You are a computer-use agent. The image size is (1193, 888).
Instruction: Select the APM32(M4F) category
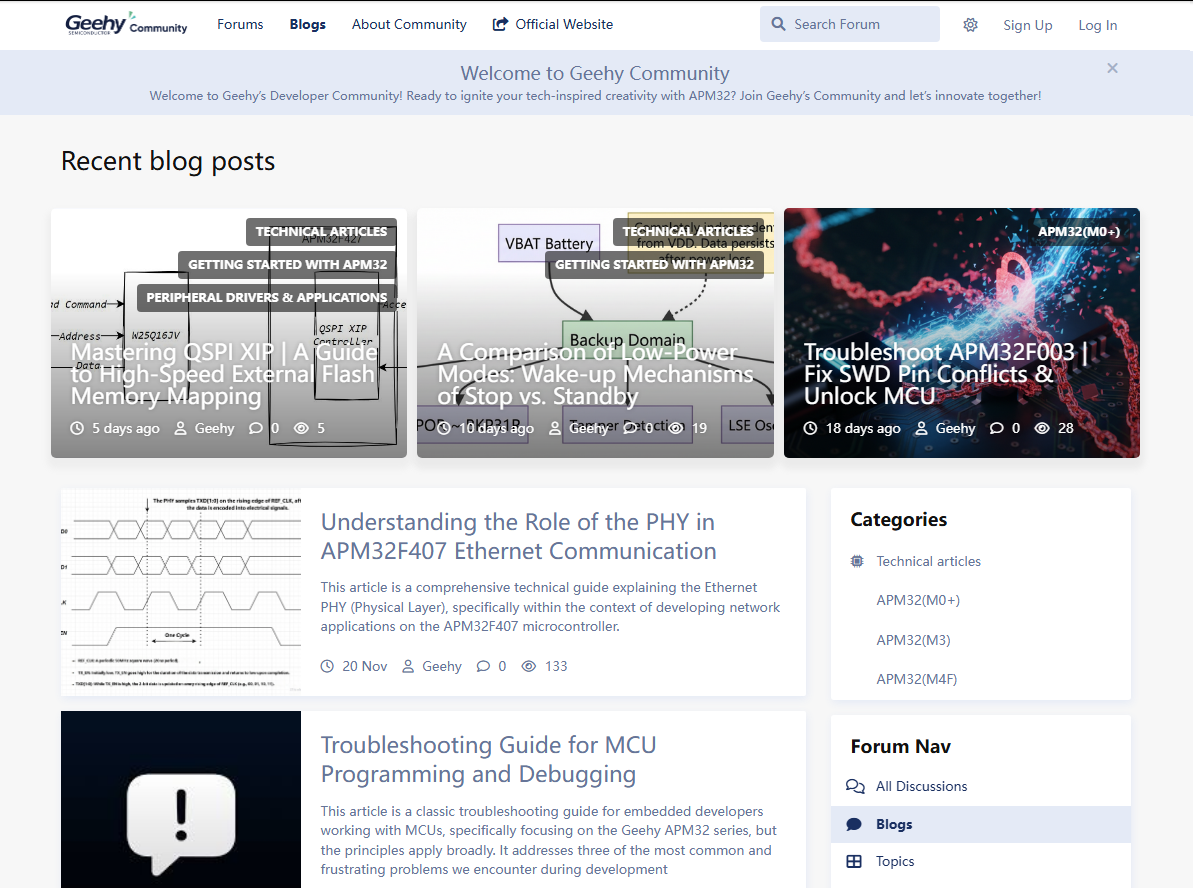click(x=916, y=679)
